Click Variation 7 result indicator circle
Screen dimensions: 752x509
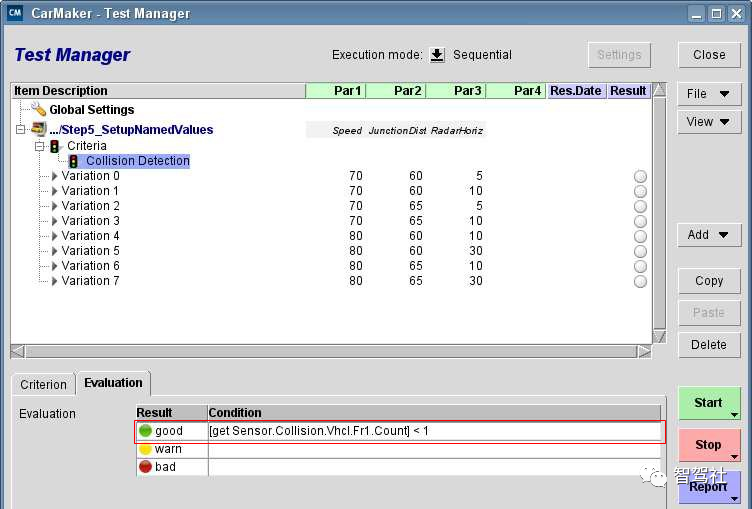click(640, 281)
